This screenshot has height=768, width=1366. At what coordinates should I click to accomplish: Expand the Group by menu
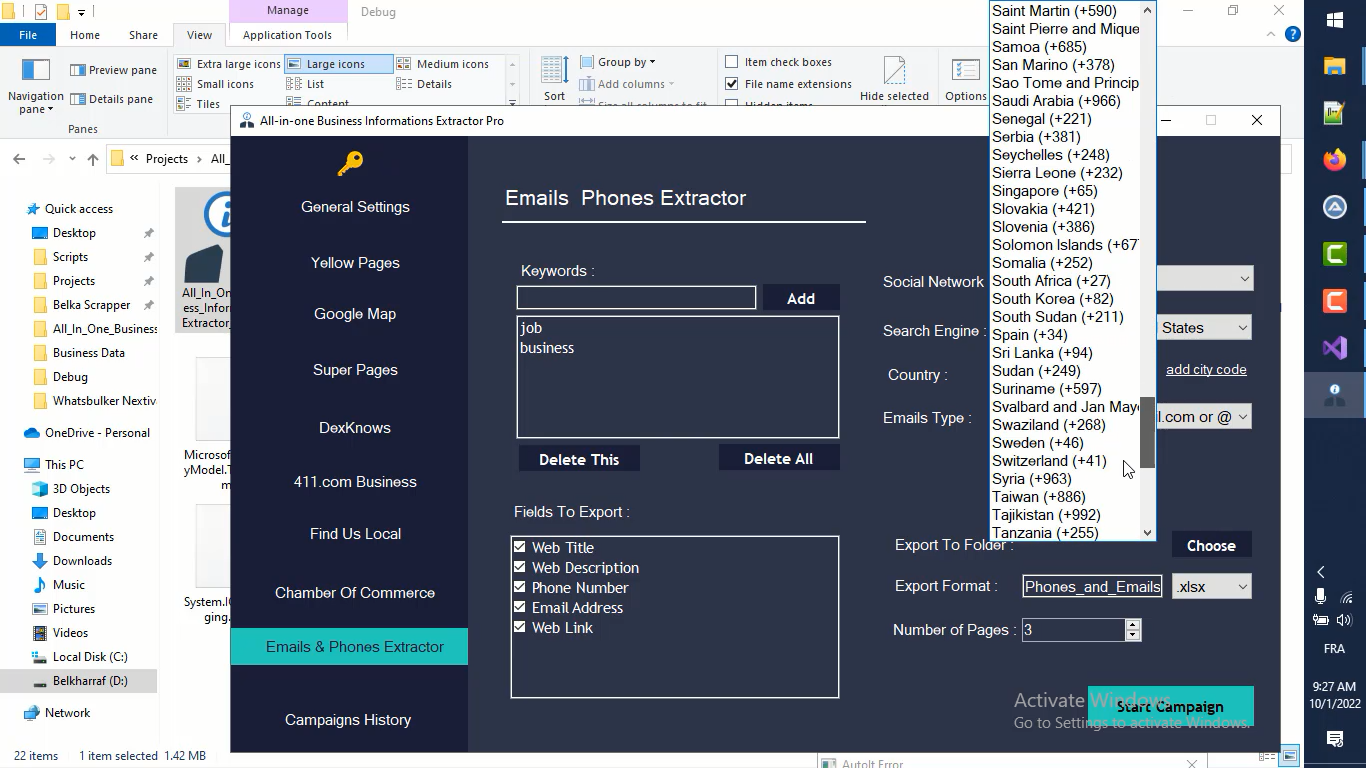click(618, 62)
